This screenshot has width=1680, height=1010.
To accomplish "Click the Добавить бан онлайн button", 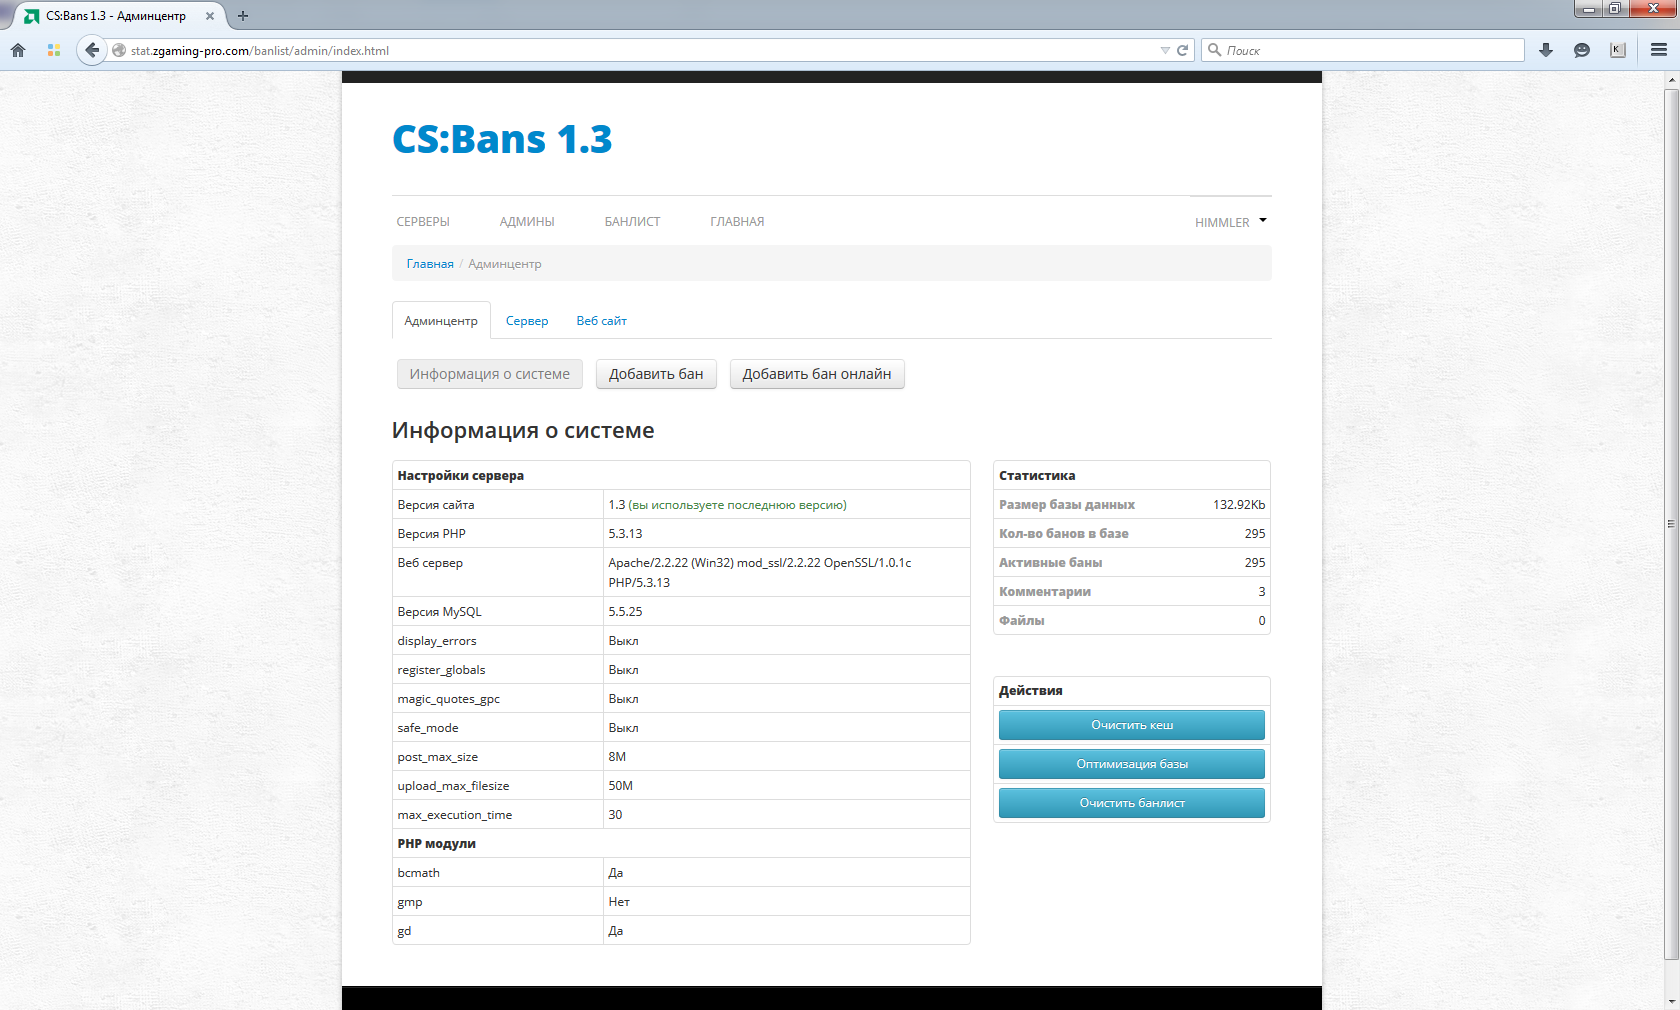I will 817,374.
